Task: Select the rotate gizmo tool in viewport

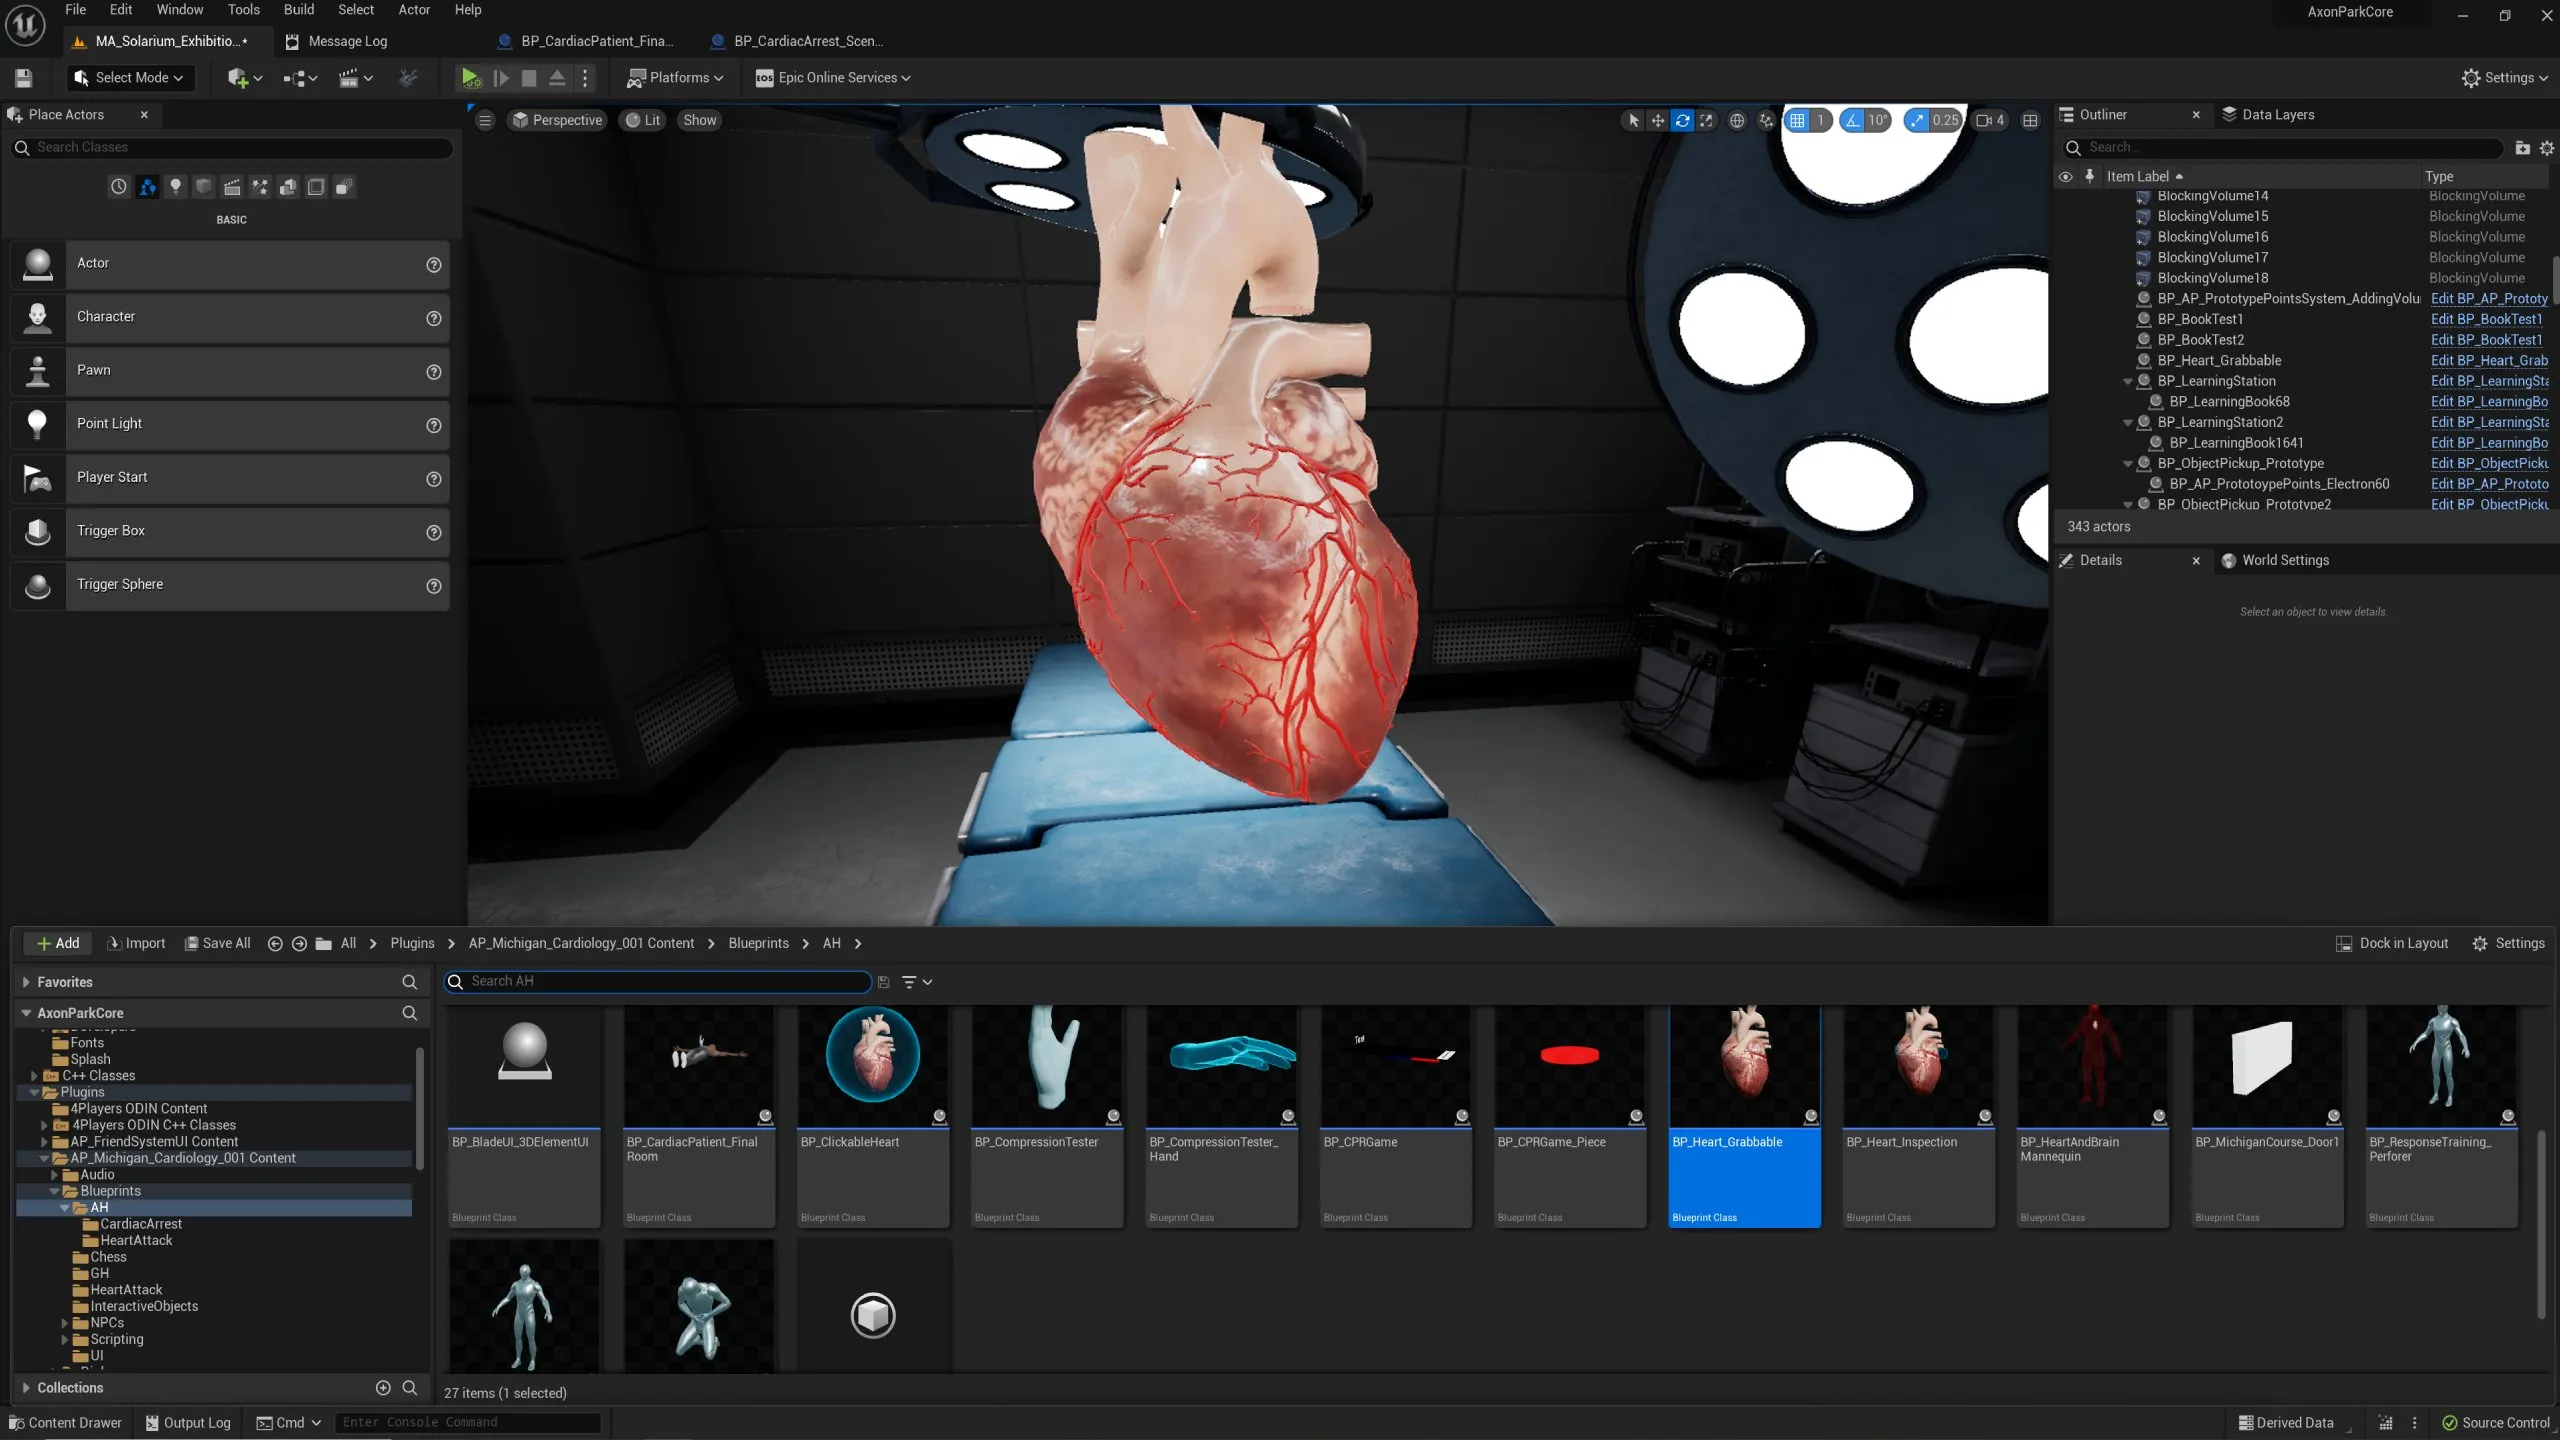Action: 1682,120
